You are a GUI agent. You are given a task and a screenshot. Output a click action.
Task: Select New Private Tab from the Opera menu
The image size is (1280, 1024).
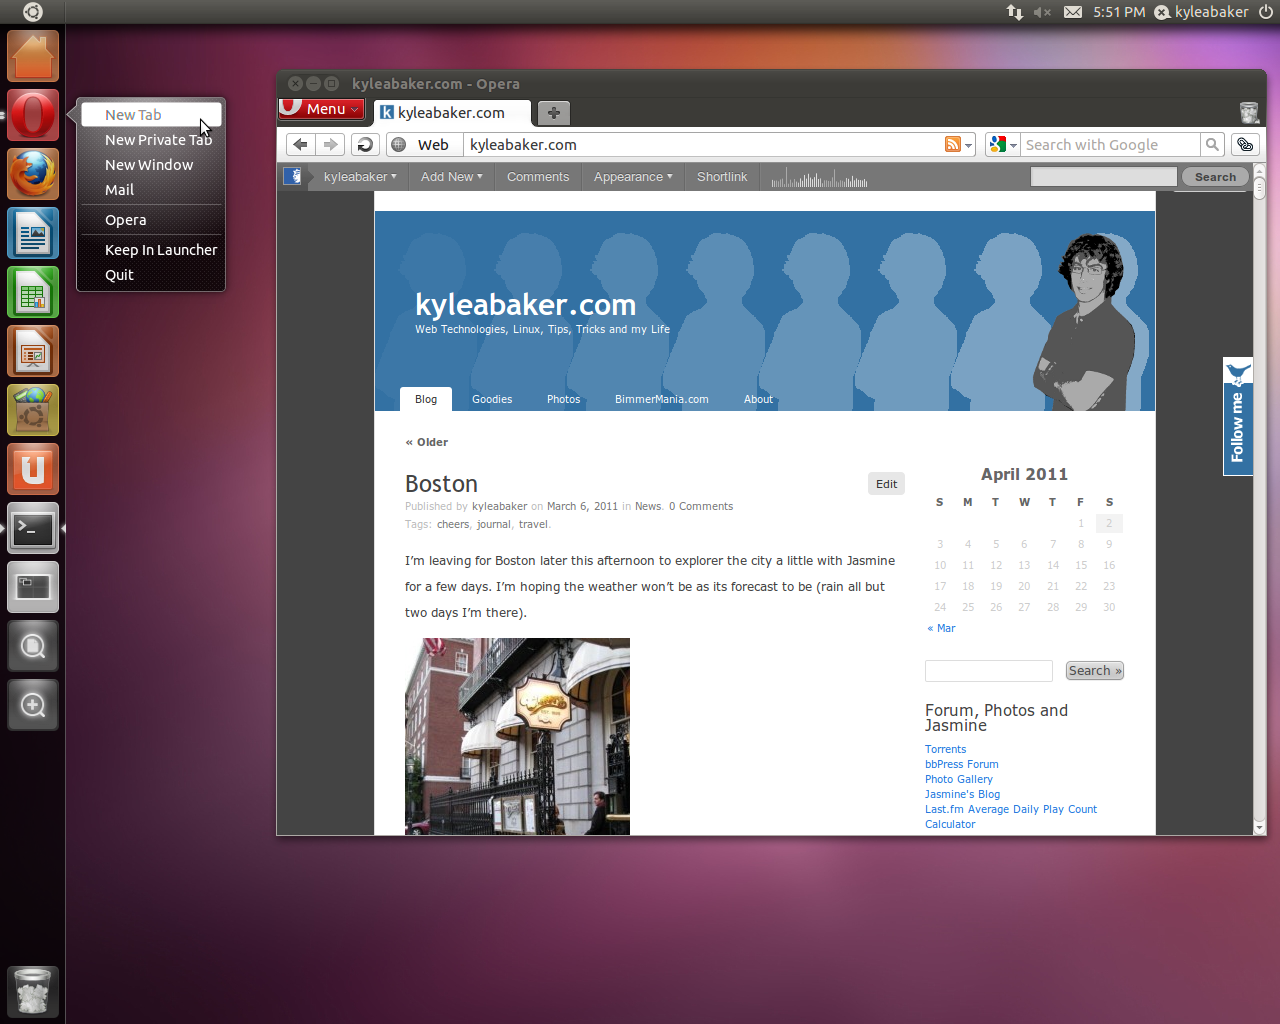(159, 139)
